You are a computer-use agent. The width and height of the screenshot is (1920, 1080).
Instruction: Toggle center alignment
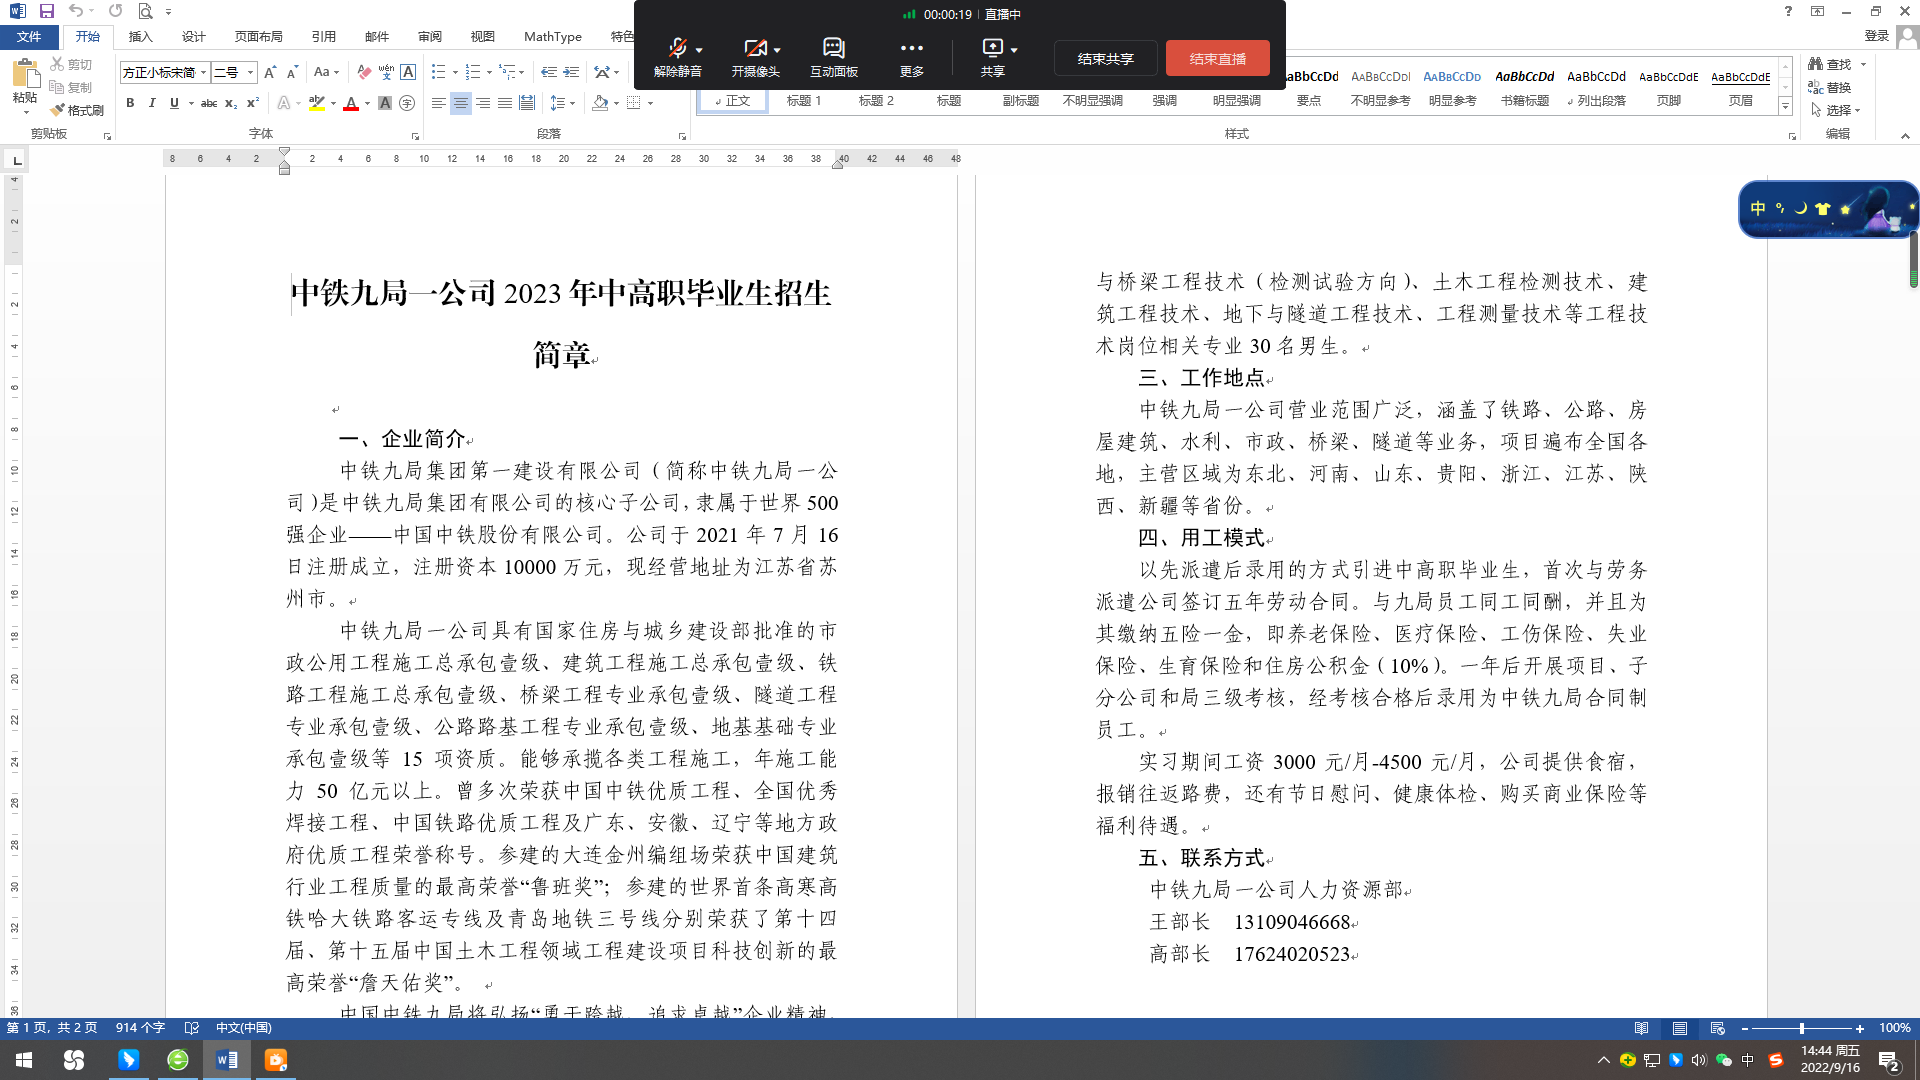(461, 103)
